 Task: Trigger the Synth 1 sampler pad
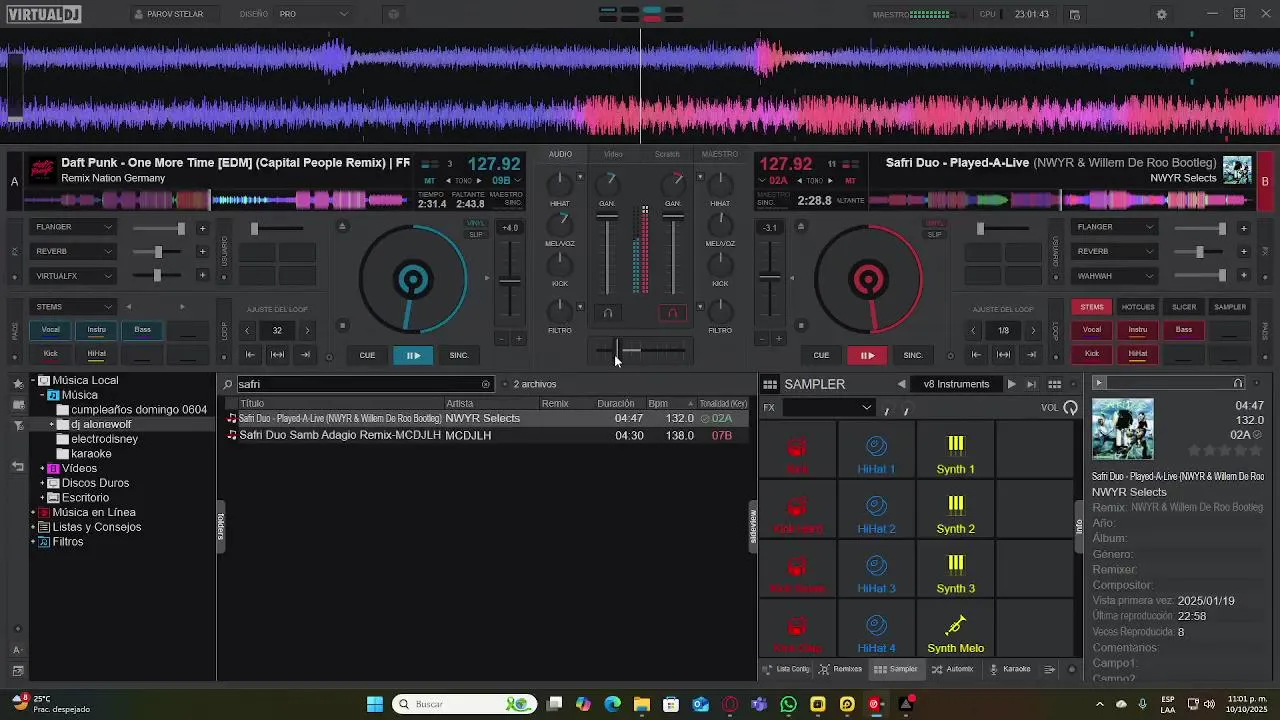click(x=955, y=452)
